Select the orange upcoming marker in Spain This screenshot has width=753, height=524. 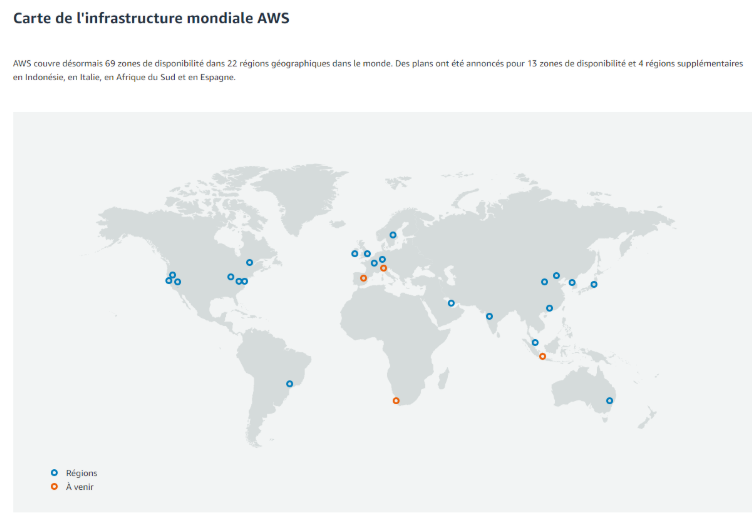click(364, 278)
